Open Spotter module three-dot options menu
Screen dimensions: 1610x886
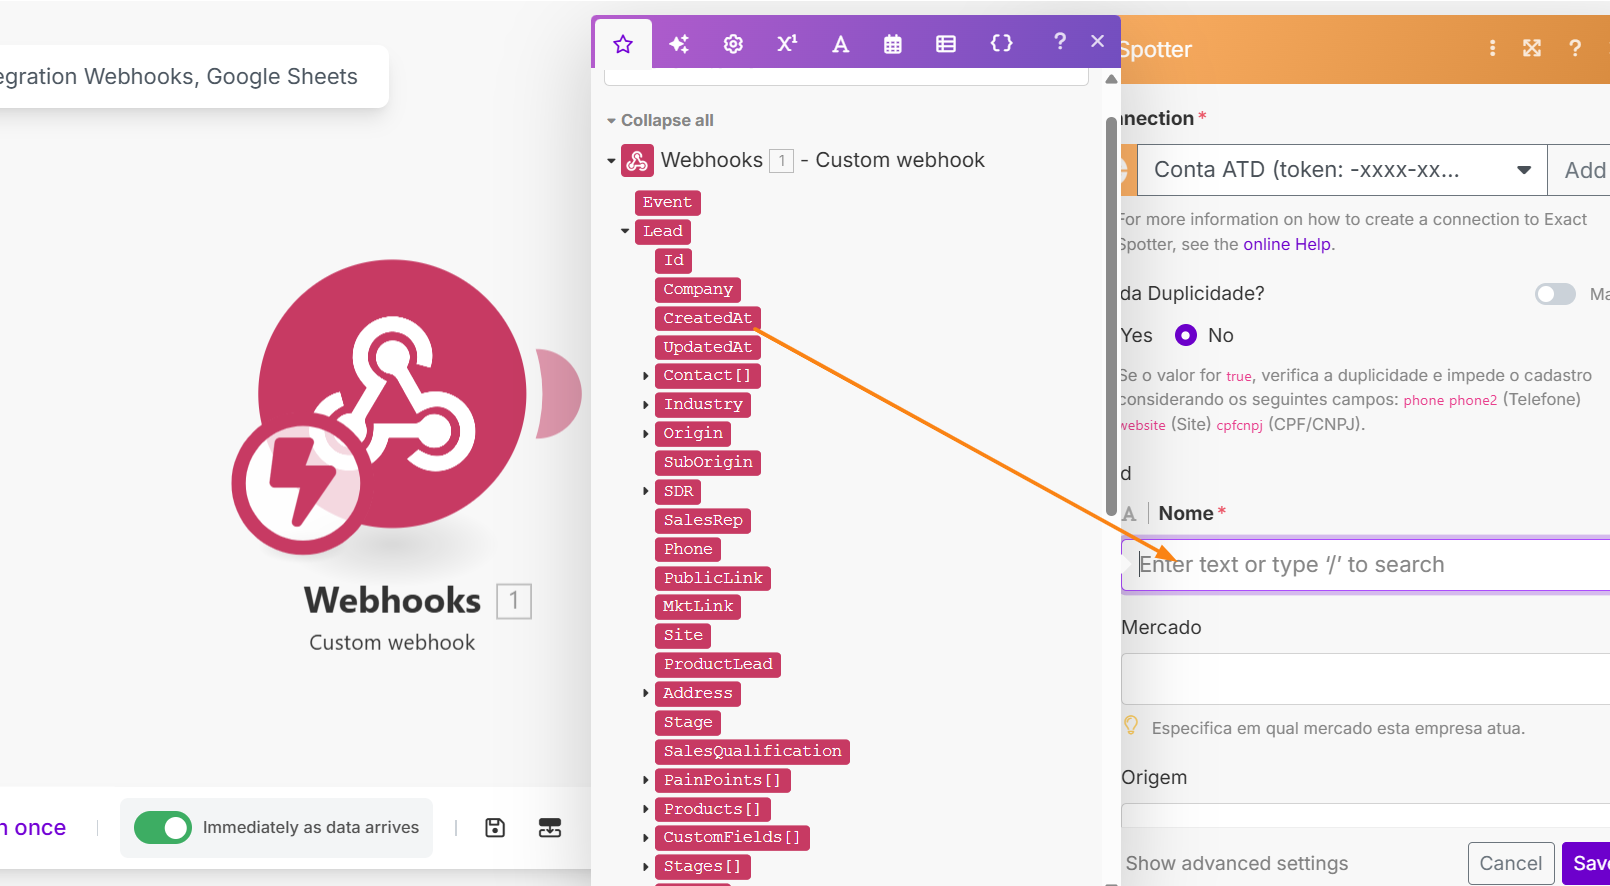click(1492, 48)
